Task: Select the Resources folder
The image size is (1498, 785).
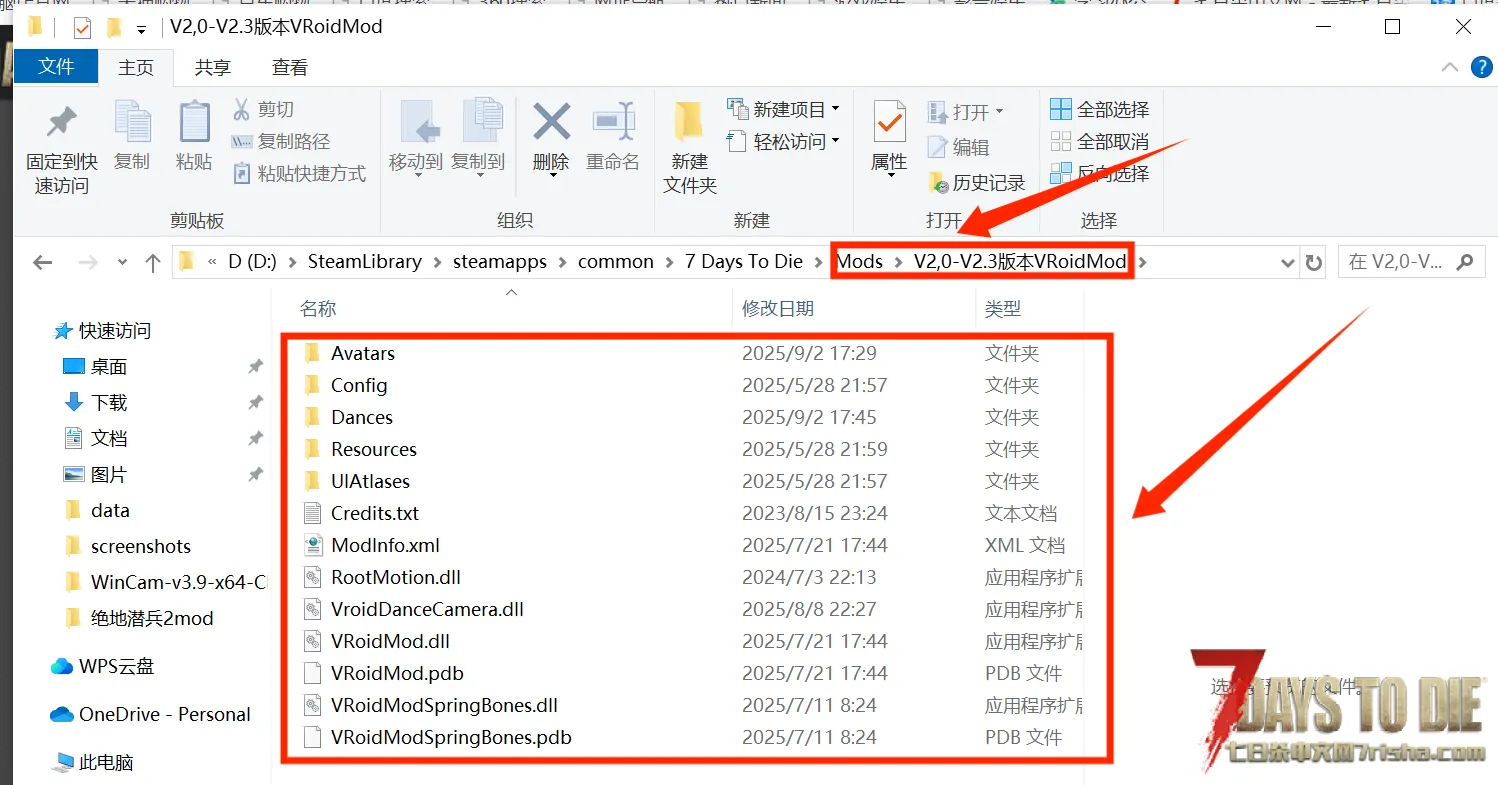Action: [374, 449]
